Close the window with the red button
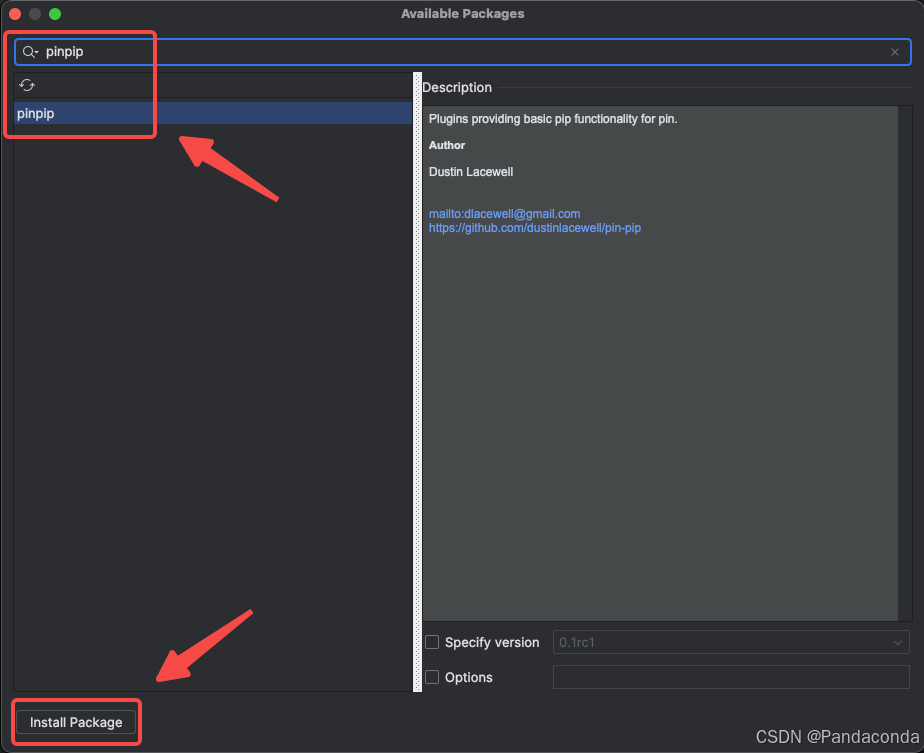The width and height of the screenshot is (924, 753). tap(15, 14)
